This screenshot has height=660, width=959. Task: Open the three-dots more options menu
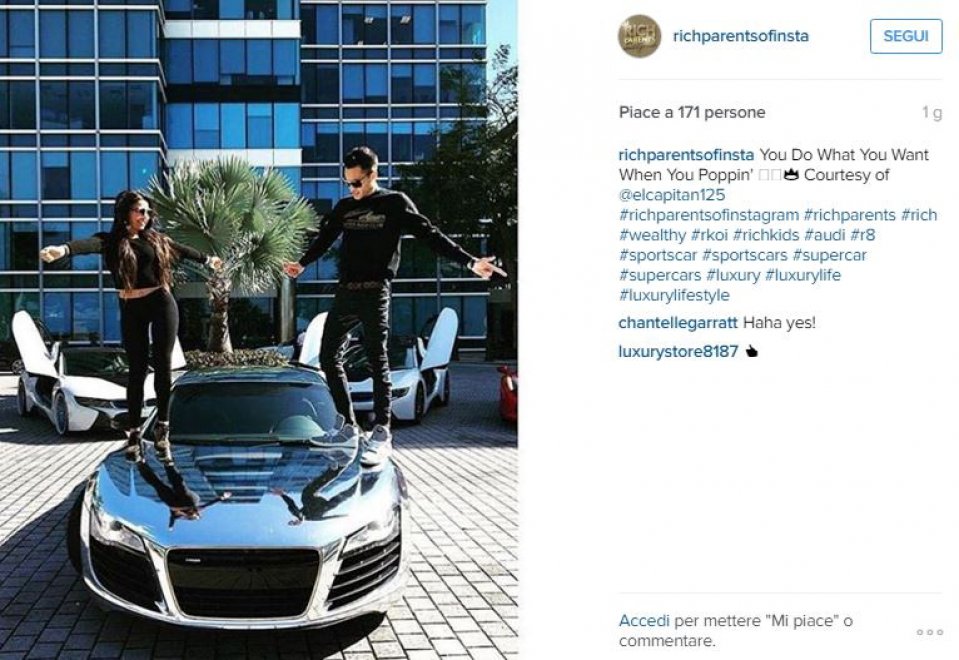(x=929, y=632)
